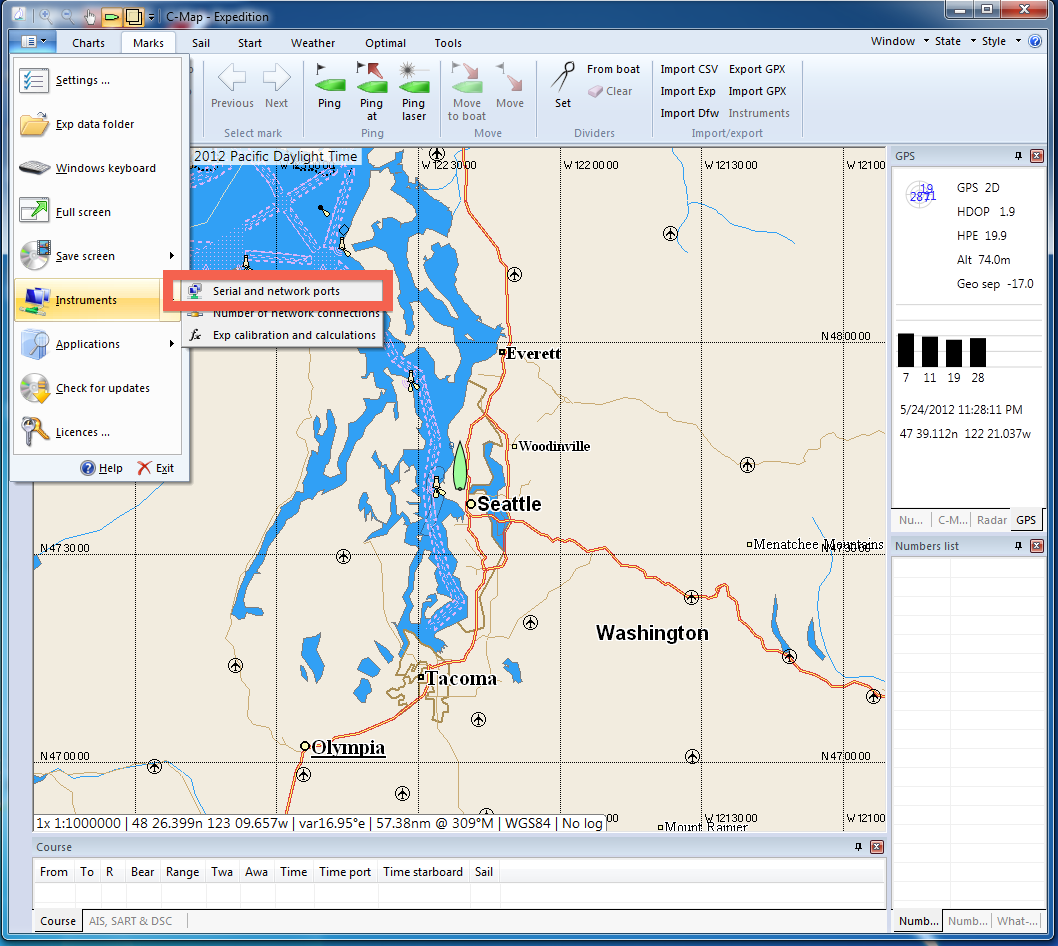Expand the Style dropdown
The width and height of the screenshot is (1058, 946).
(1001, 41)
